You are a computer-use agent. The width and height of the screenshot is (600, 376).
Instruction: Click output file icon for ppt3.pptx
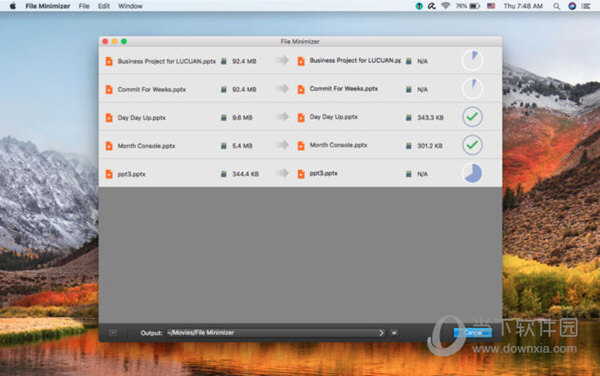click(x=301, y=174)
